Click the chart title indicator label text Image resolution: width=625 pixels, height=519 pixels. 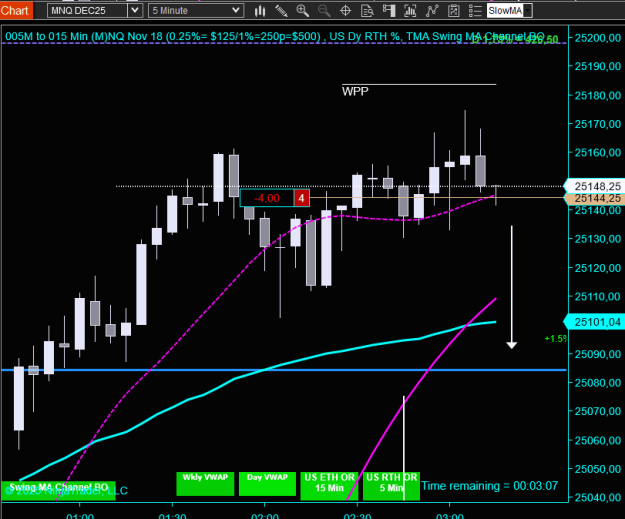(275, 37)
